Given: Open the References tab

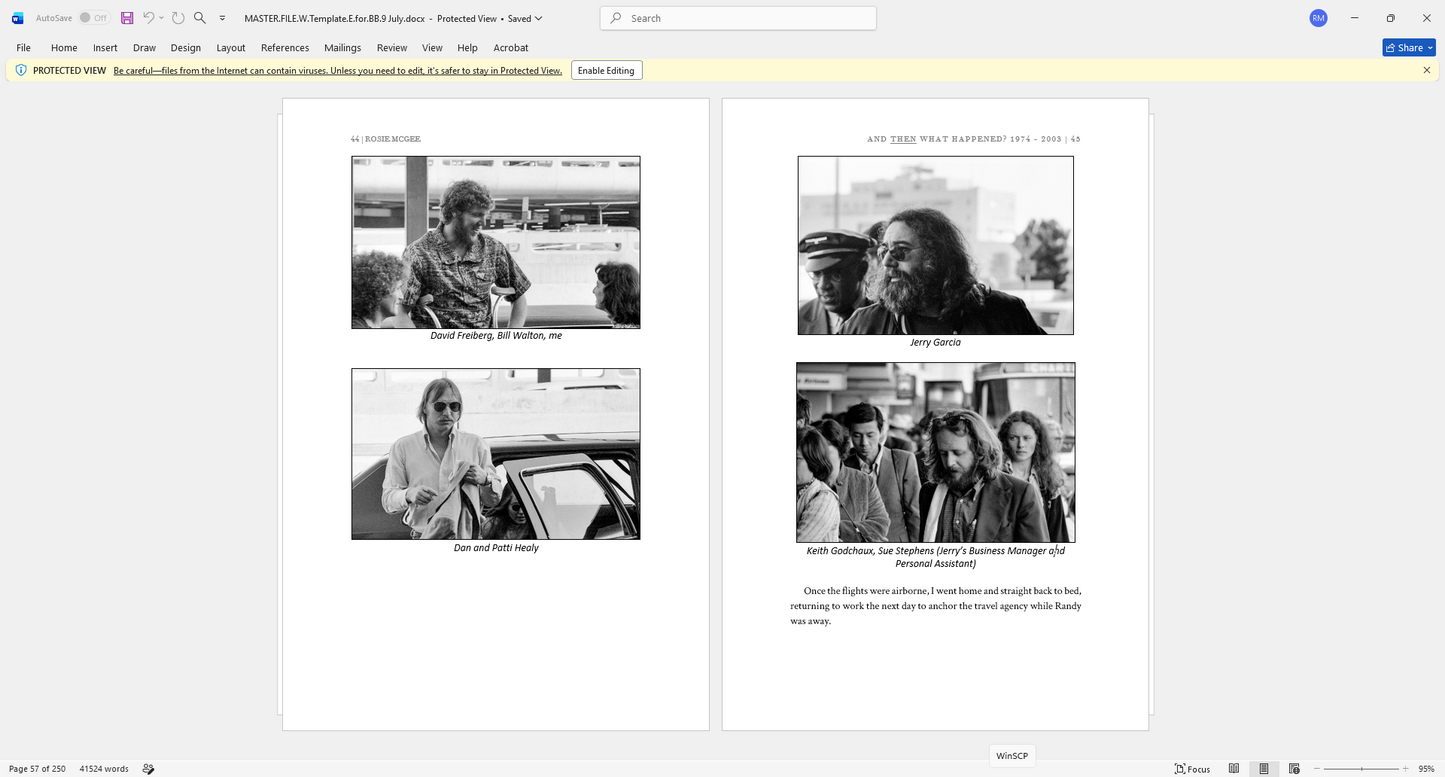Looking at the screenshot, I should (x=285, y=47).
